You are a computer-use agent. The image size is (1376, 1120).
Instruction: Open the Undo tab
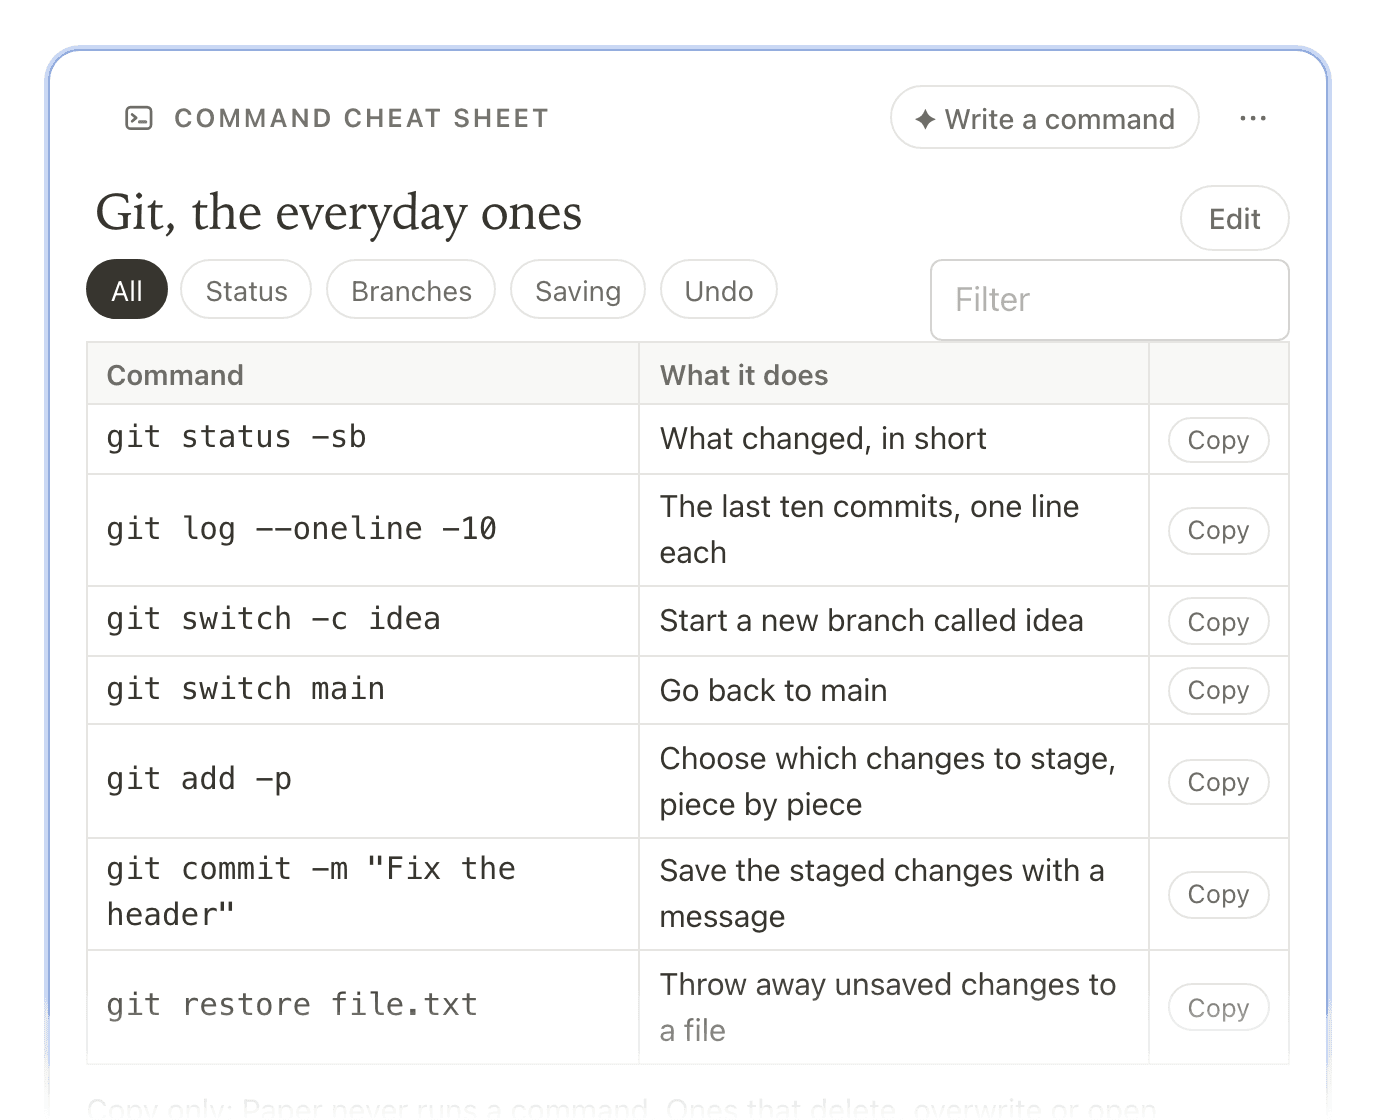pos(718,290)
